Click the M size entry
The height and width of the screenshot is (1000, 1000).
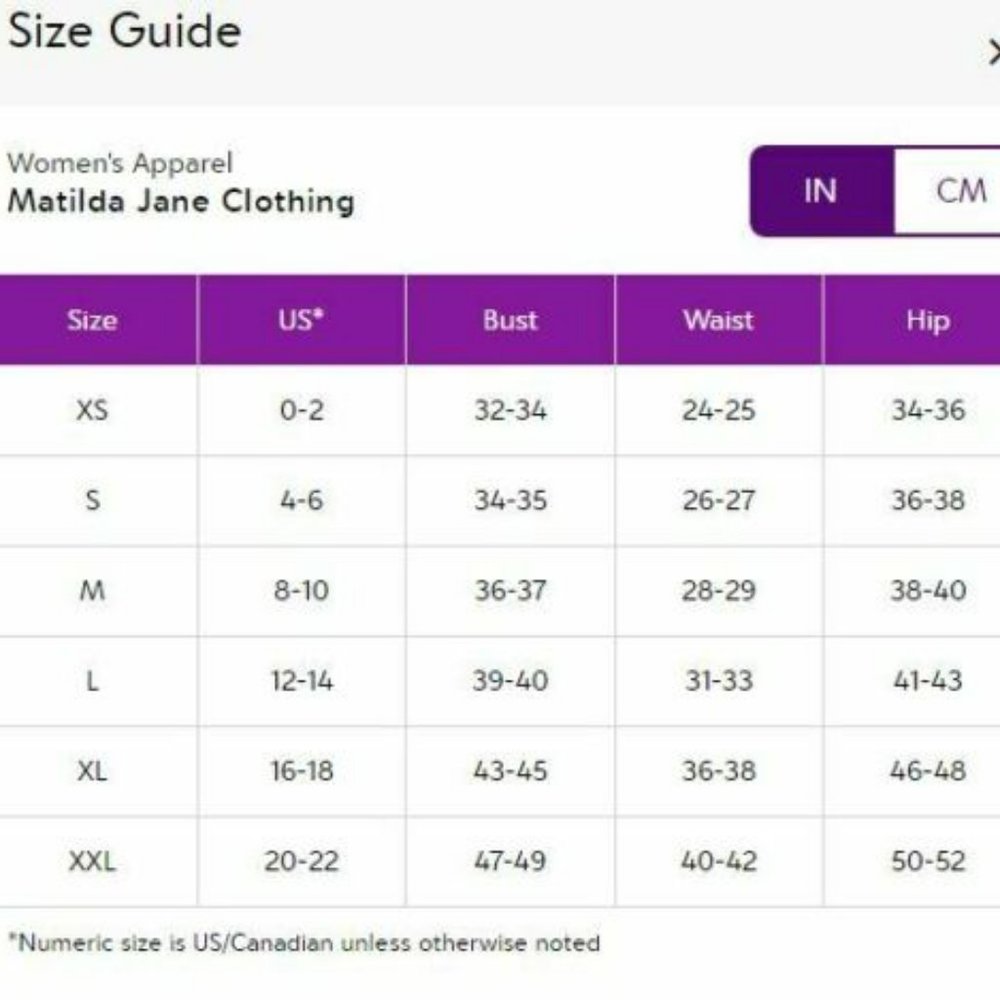click(93, 590)
